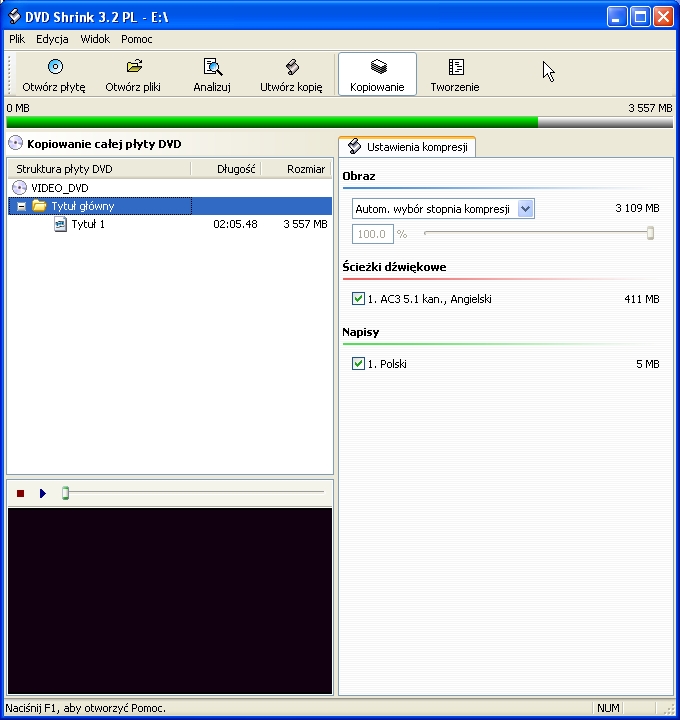
Task: Stop the preview with the red stop button
Action: tap(20, 493)
